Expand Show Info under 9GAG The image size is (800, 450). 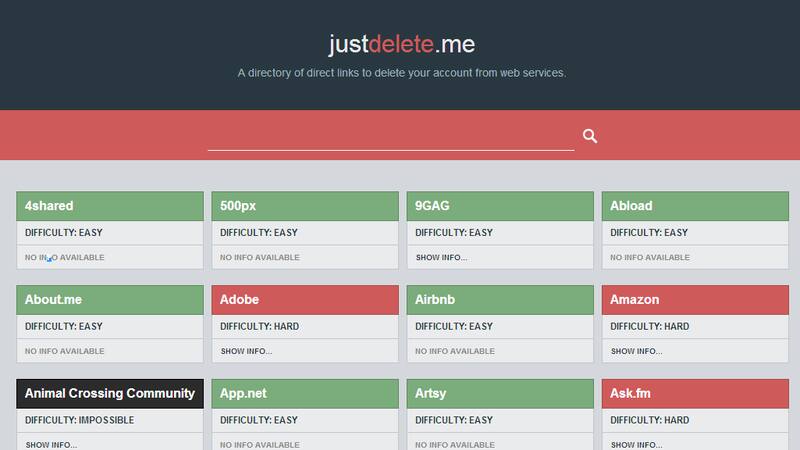point(441,258)
